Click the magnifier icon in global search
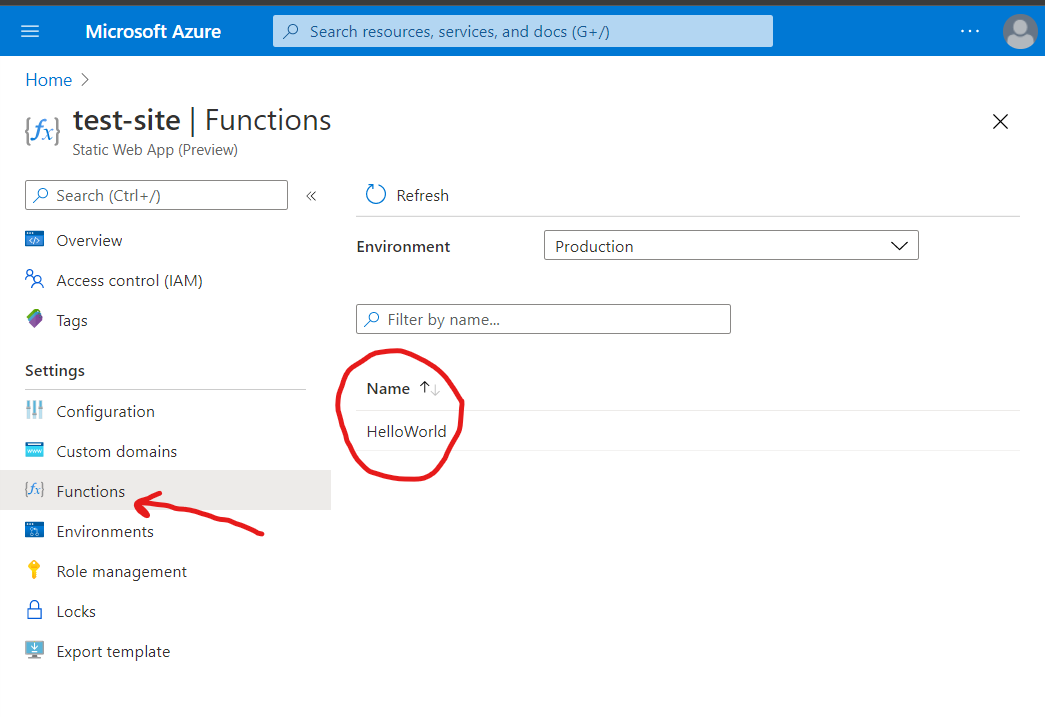Viewport: 1045px width, 717px height. (291, 31)
